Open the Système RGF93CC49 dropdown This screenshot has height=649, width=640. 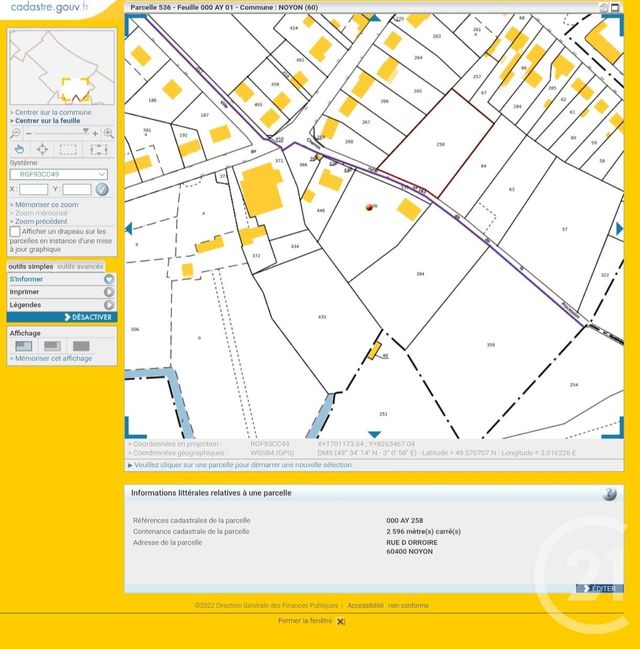58,174
